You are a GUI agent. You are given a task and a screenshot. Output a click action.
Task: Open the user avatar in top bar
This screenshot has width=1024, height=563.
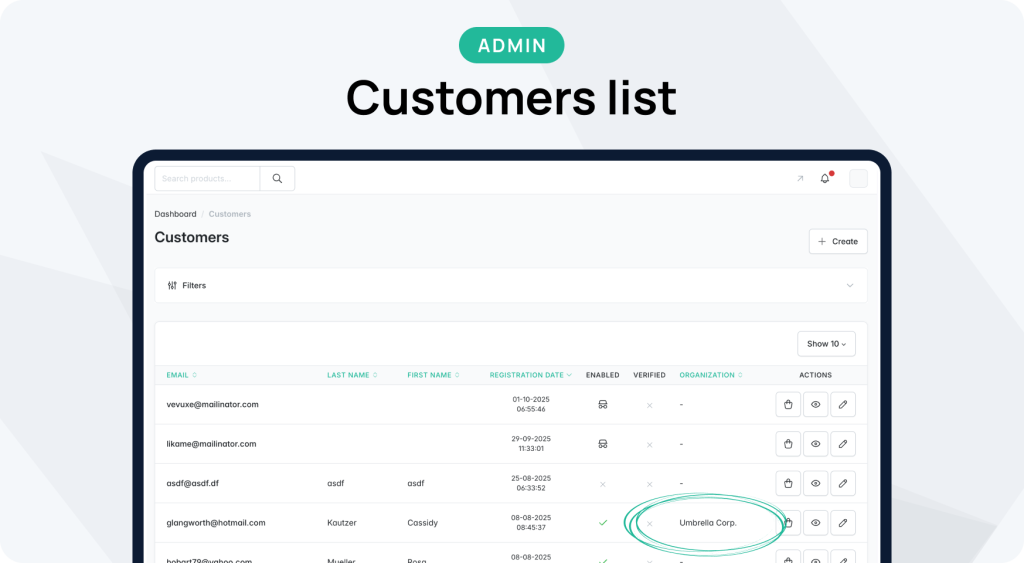858,179
